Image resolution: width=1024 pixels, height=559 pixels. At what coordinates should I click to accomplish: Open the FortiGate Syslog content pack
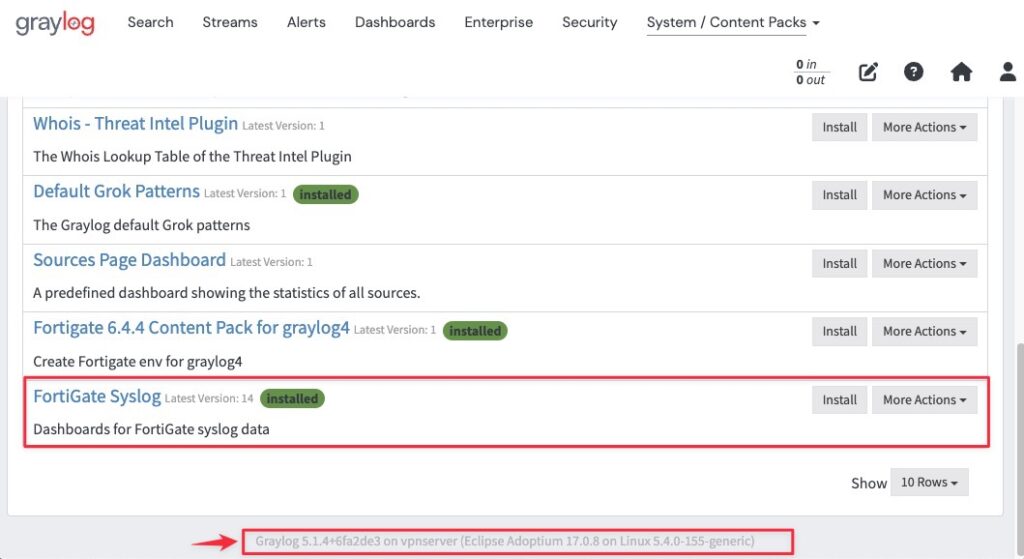pyautogui.click(x=97, y=396)
